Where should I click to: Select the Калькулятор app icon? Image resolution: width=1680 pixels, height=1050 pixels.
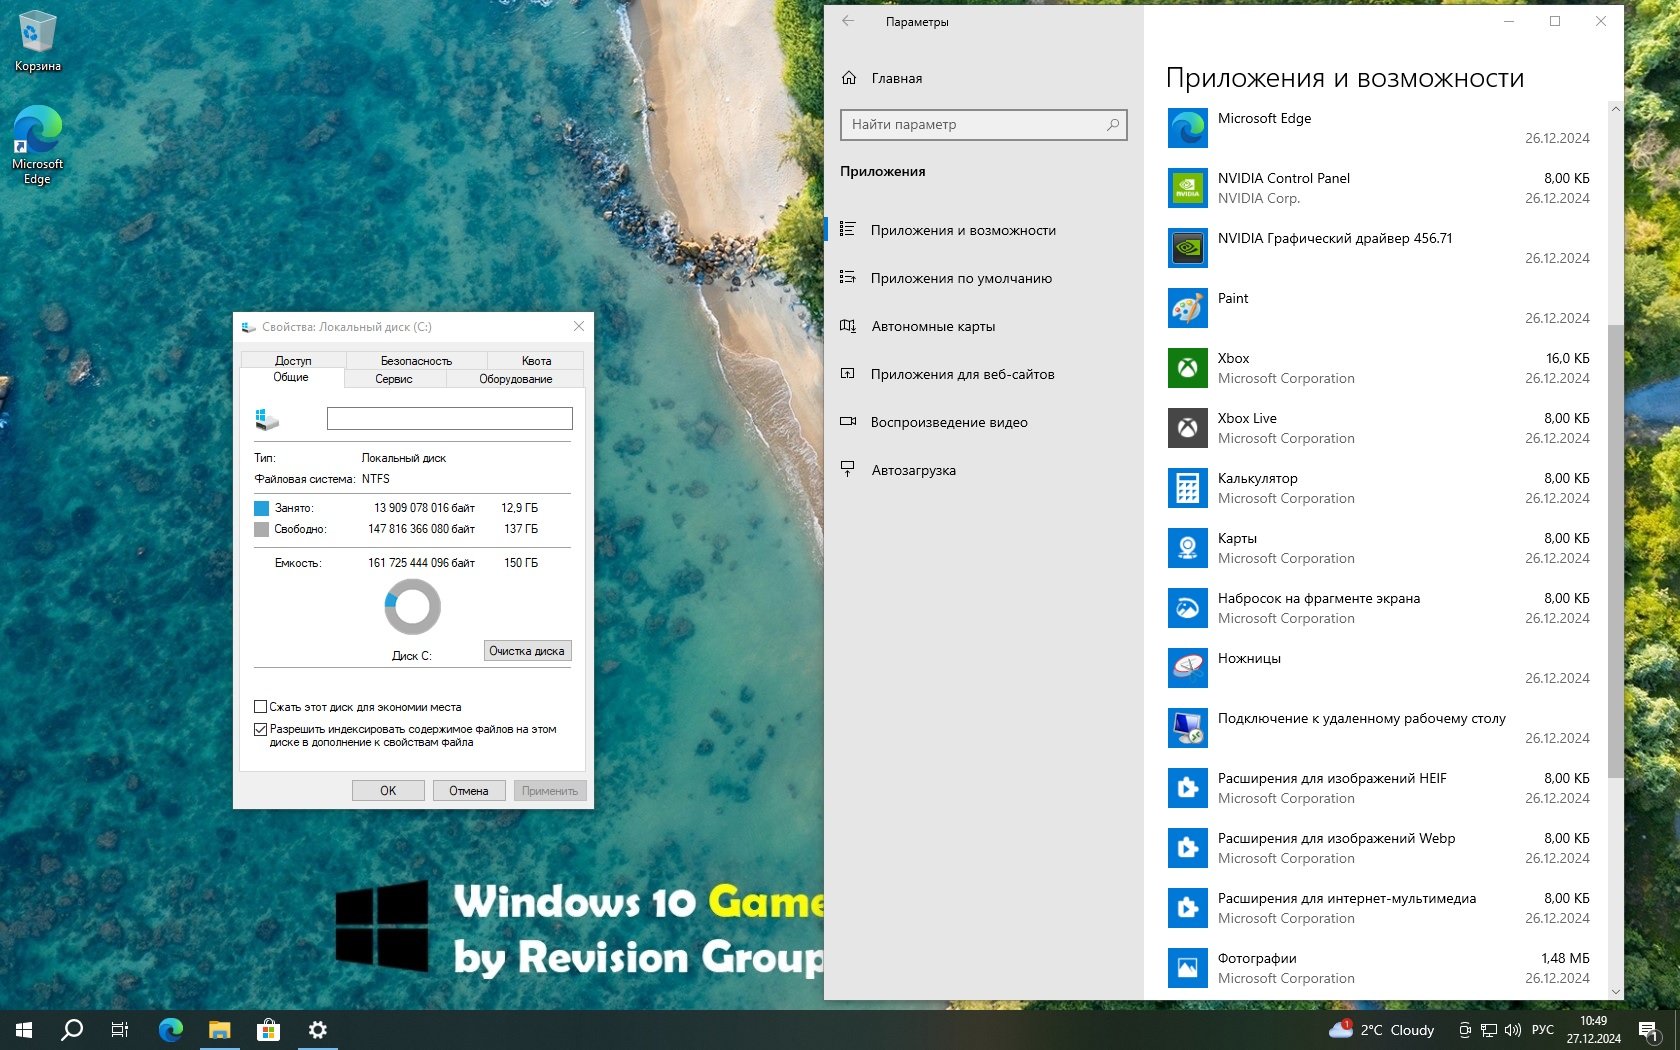coord(1187,488)
